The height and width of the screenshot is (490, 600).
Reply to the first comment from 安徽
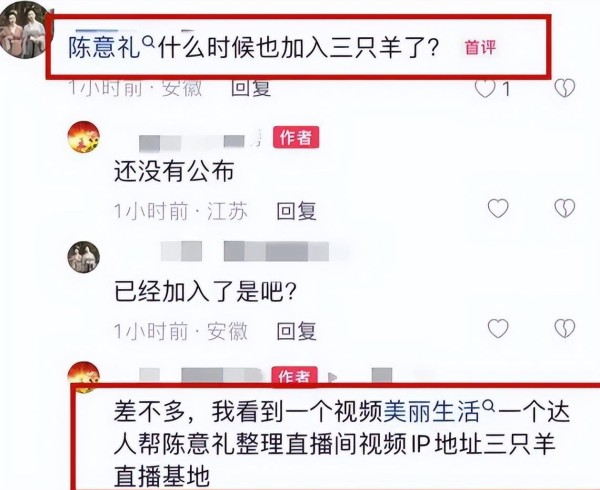[x=251, y=88]
